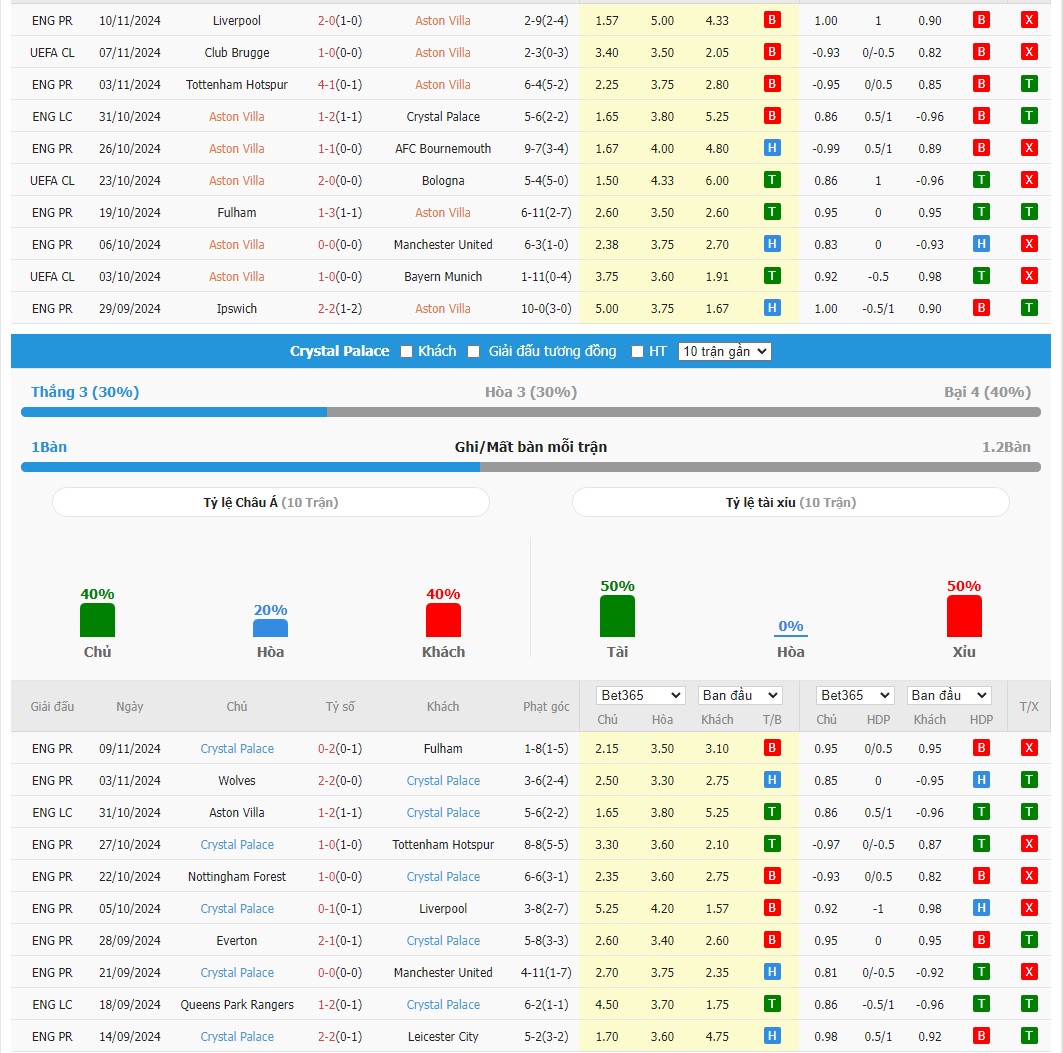
Task: Click the T/X column badge in the Queens Park Rangers row
Action: (1028, 1004)
